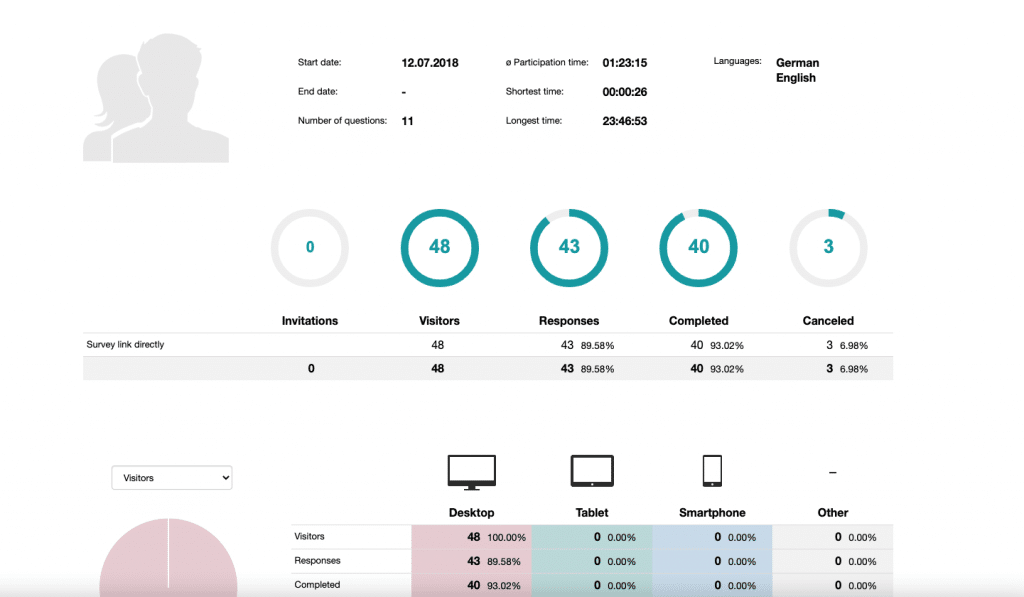Click the Other dash placeholder icon
The width and height of the screenshot is (1024, 597).
coord(833,472)
